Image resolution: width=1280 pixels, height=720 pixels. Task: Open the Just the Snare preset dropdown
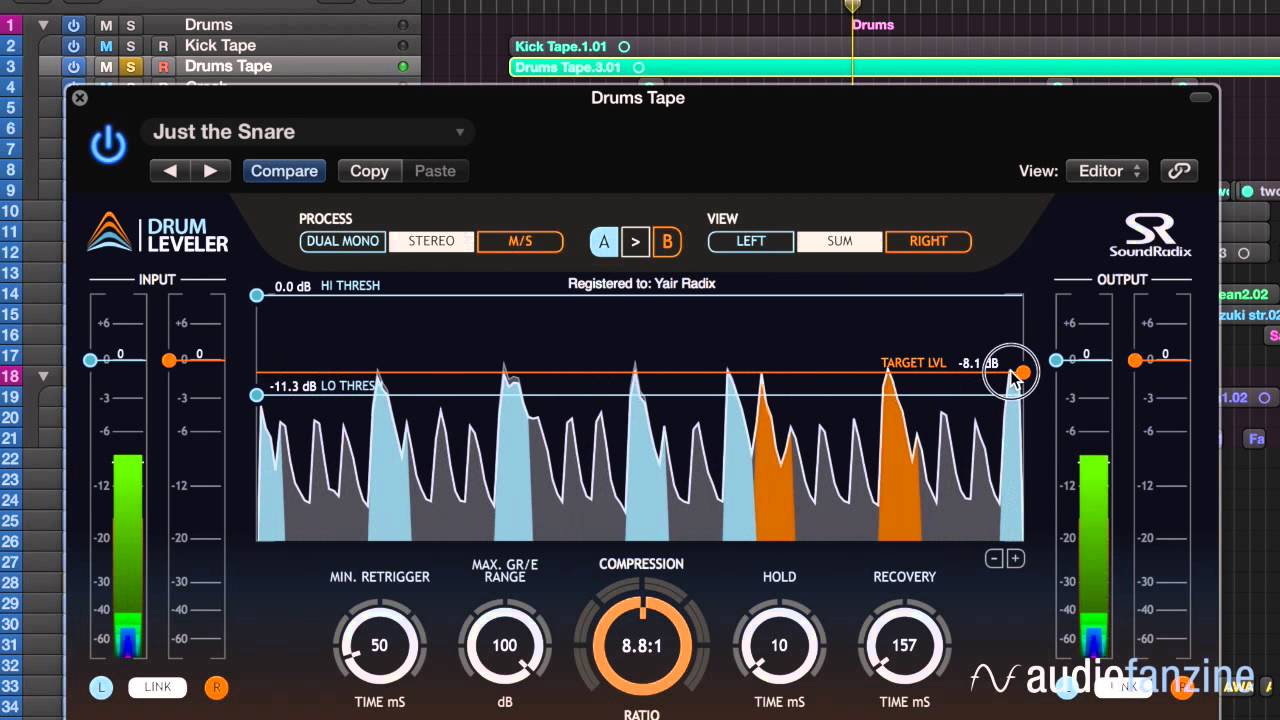(x=306, y=132)
